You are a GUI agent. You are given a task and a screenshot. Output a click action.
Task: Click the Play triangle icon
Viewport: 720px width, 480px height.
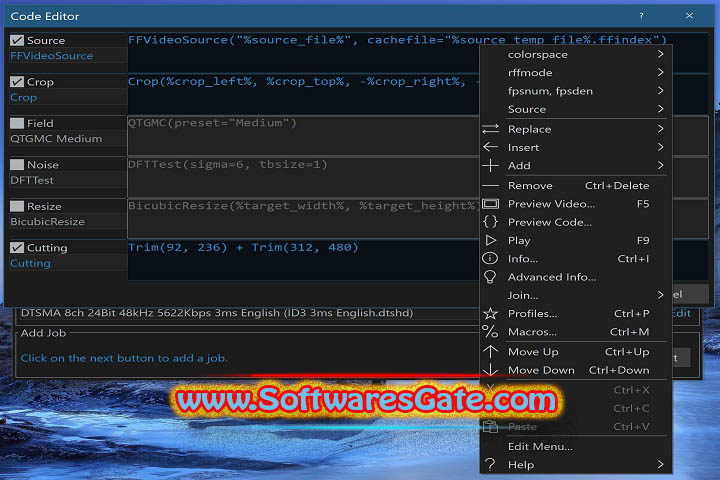[x=490, y=240]
